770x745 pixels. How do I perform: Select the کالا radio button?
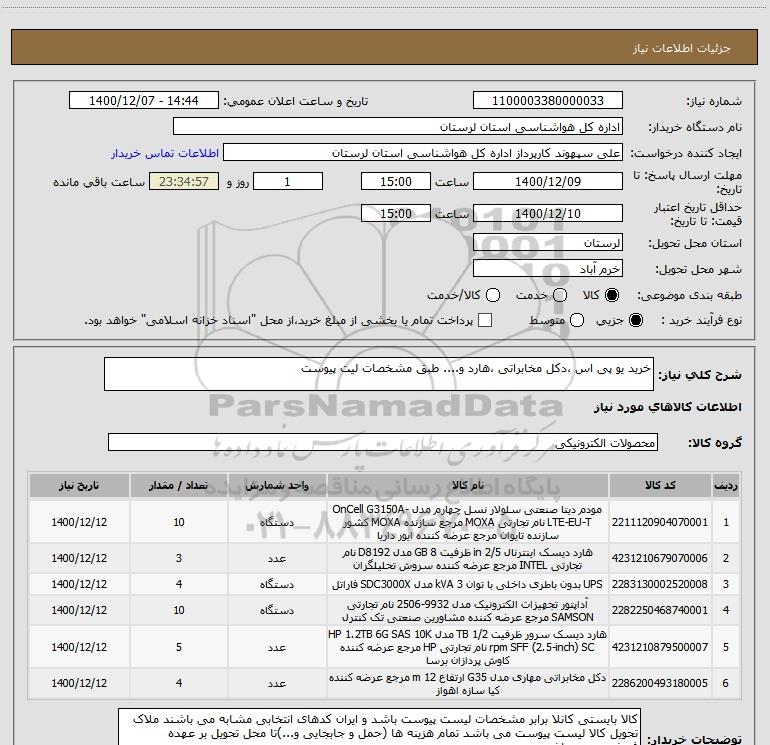click(x=612, y=295)
